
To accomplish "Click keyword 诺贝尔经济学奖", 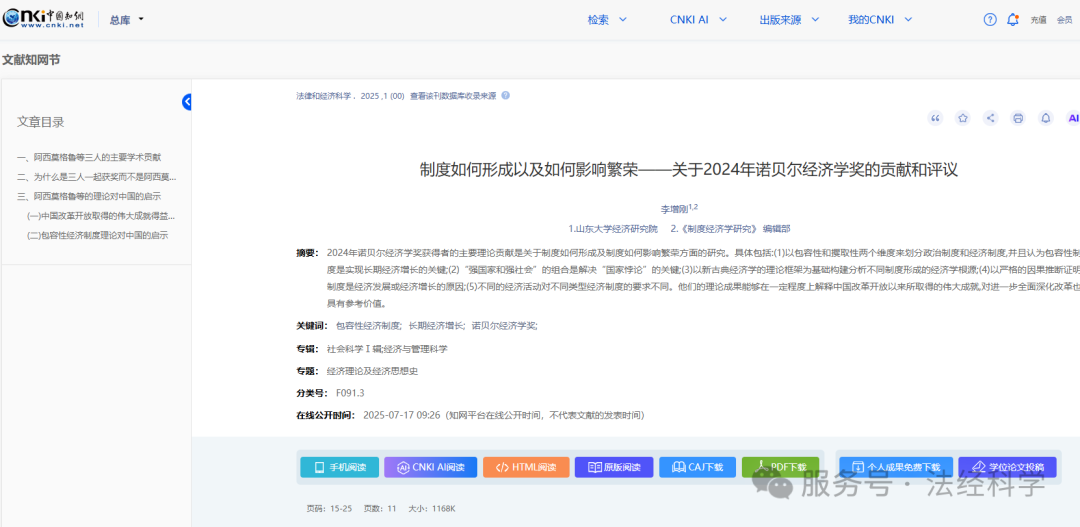I will [x=504, y=326].
